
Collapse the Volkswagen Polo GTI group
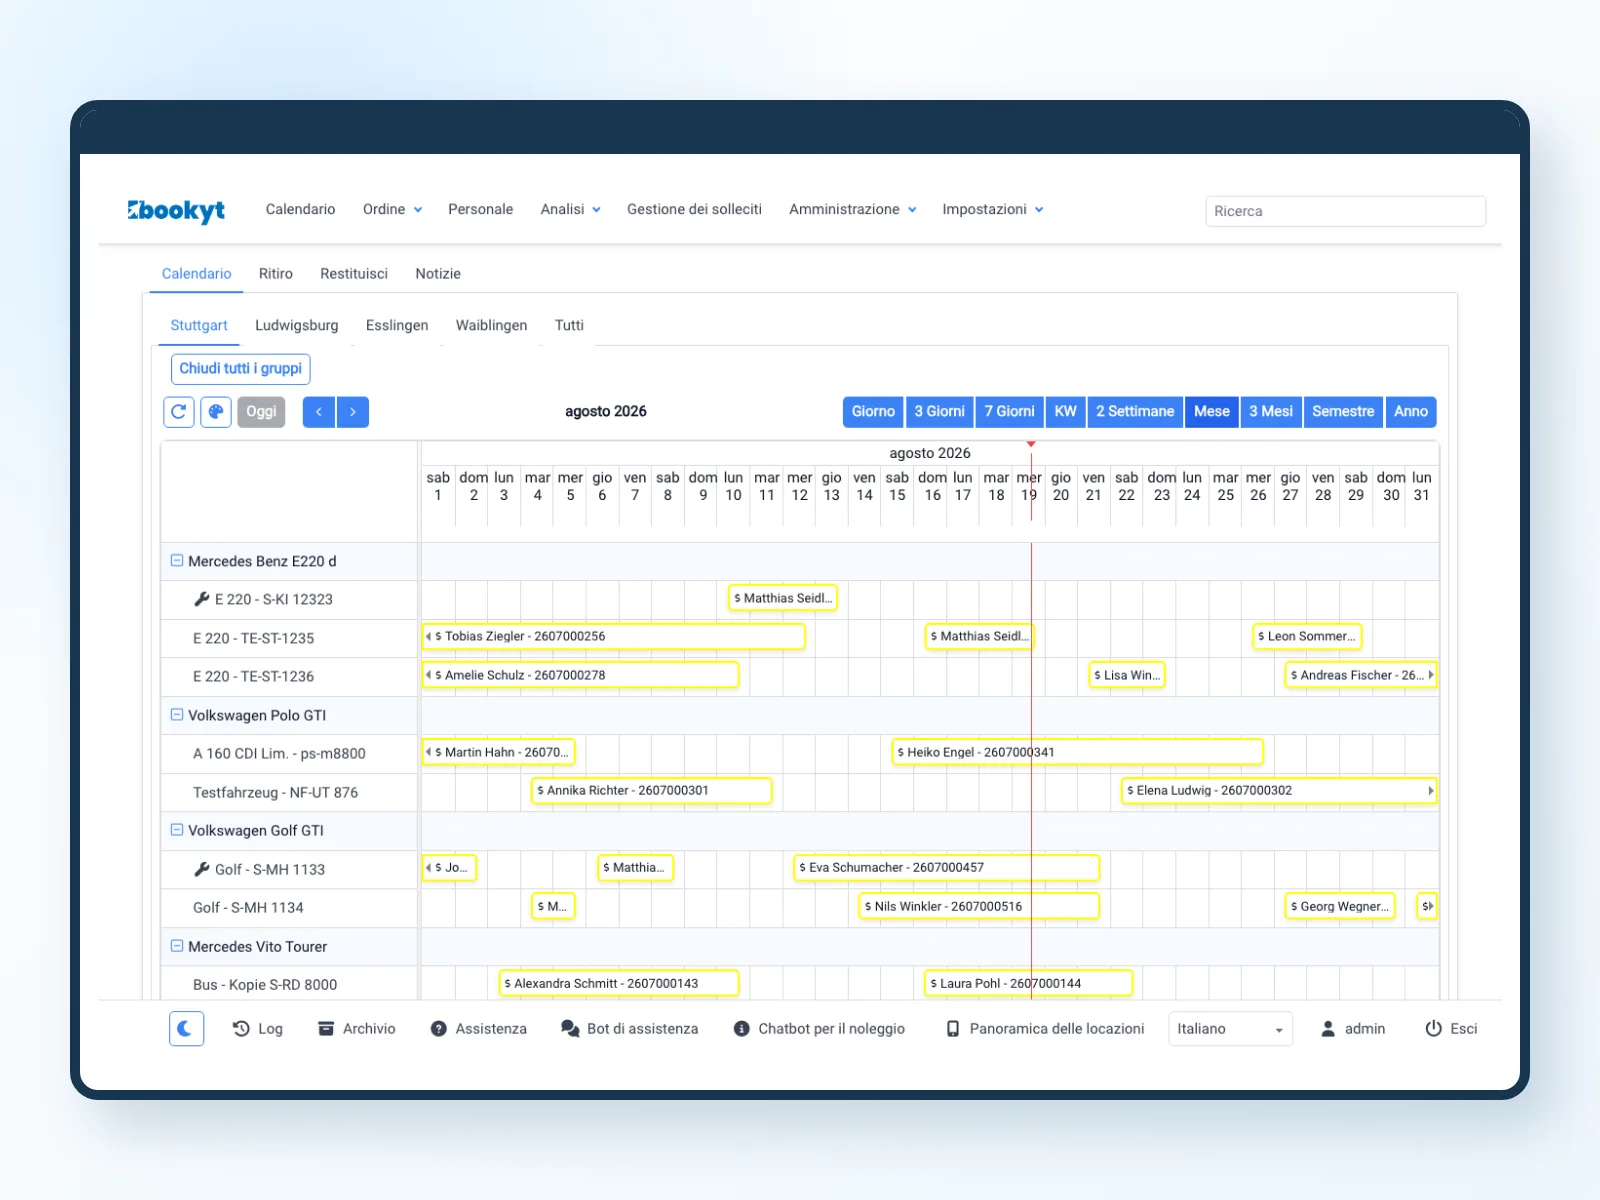pyautogui.click(x=177, y=715)
